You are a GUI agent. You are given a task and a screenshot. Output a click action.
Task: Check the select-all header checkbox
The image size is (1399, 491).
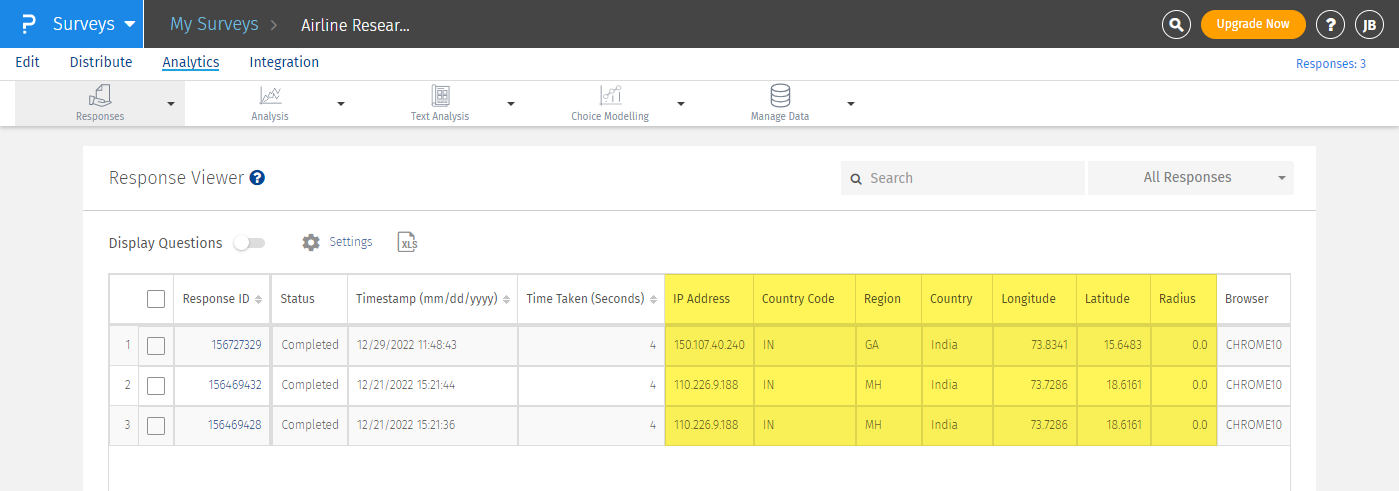point(156,298)
